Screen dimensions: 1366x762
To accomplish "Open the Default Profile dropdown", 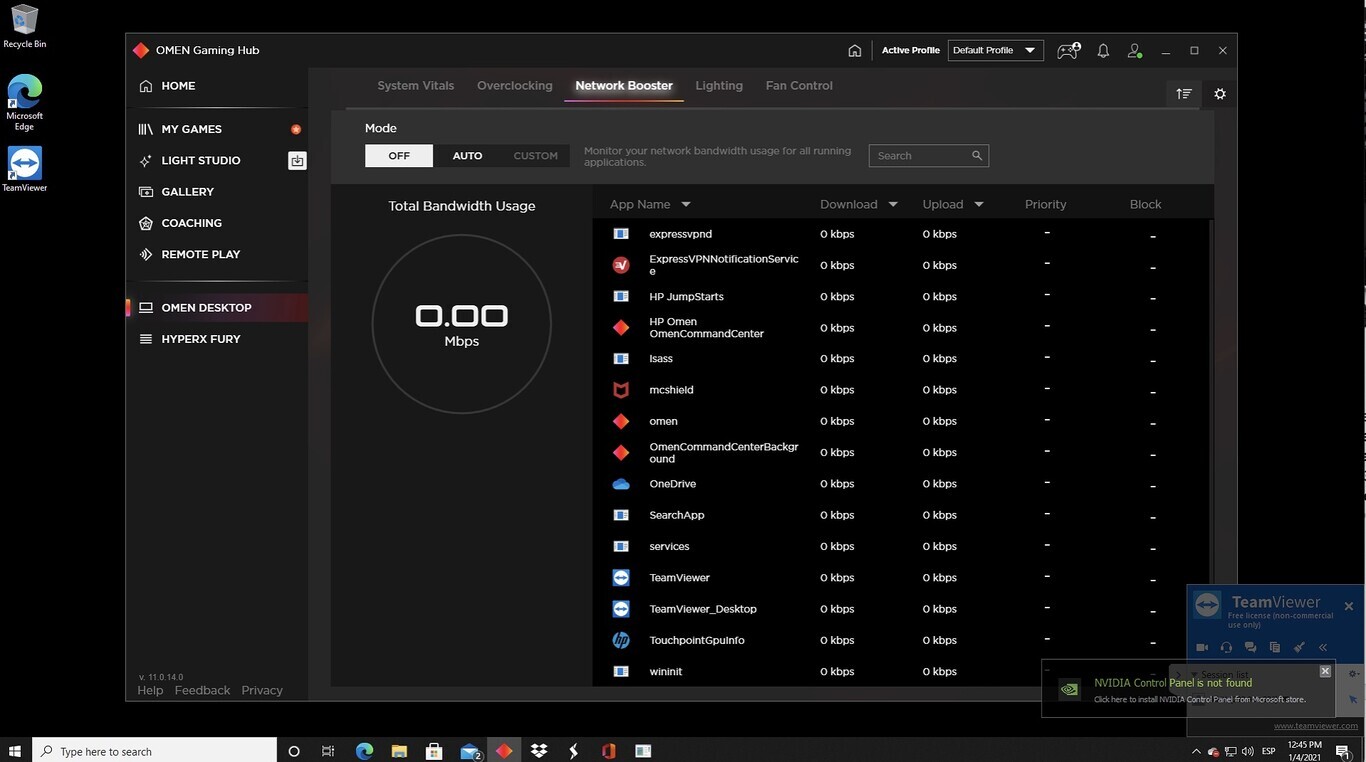I will point(995,50).
